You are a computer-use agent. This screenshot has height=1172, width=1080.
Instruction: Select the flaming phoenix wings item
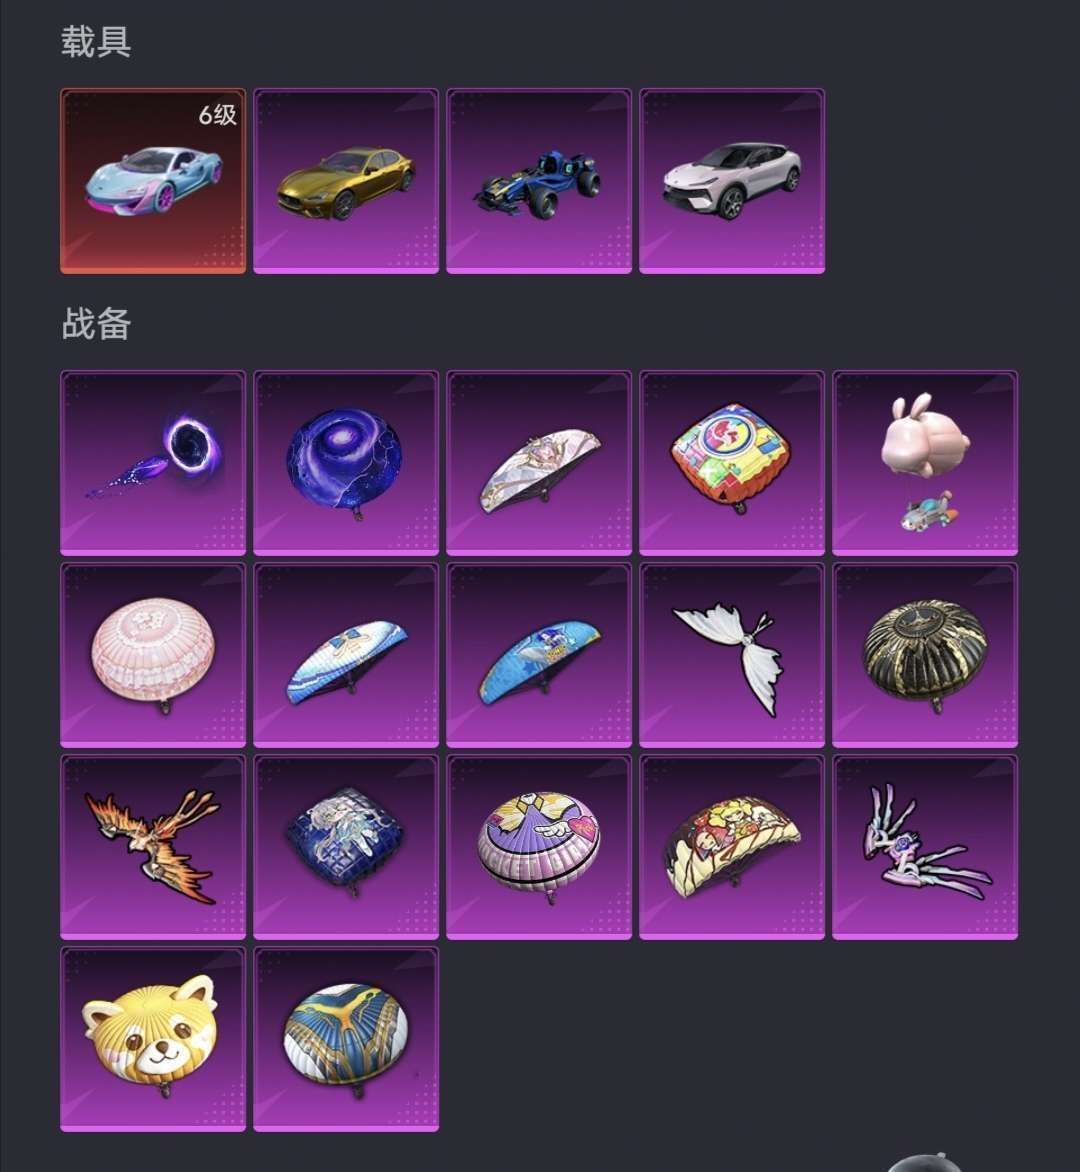152,847
